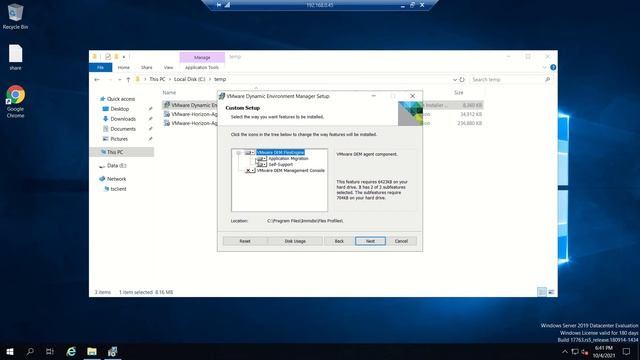Click the Properties icon in Quick Access Toolbar

point(108,57)
